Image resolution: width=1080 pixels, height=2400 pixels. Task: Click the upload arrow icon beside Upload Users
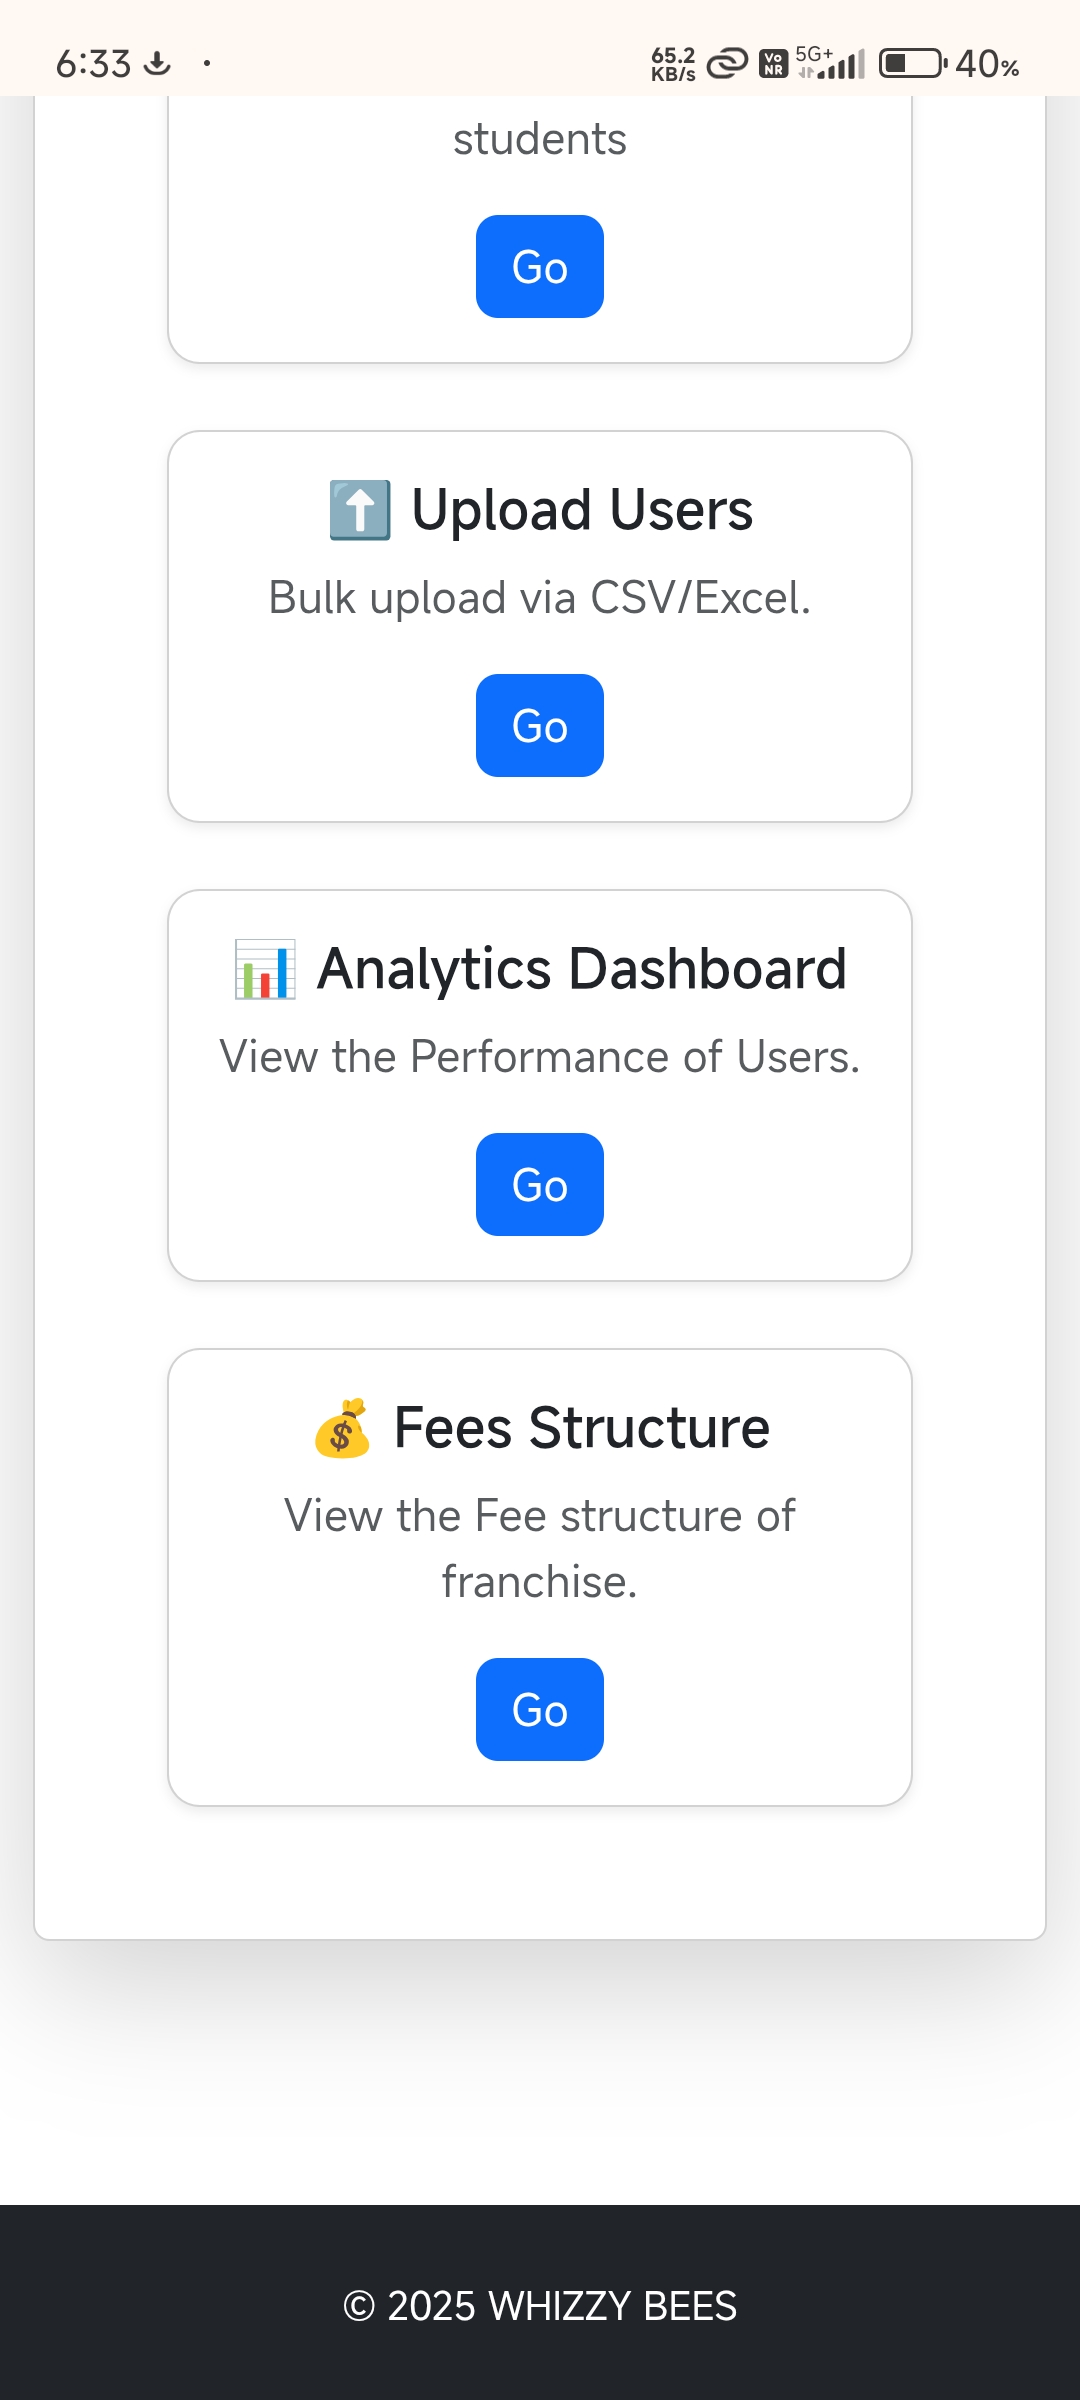point(360,510)
